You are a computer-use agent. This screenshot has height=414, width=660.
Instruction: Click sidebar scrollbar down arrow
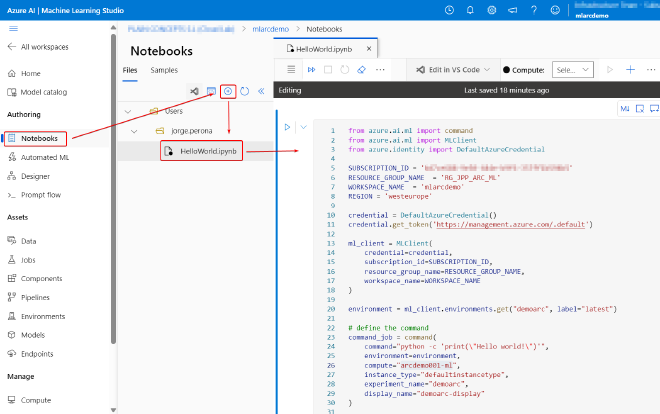pos(113,410)
